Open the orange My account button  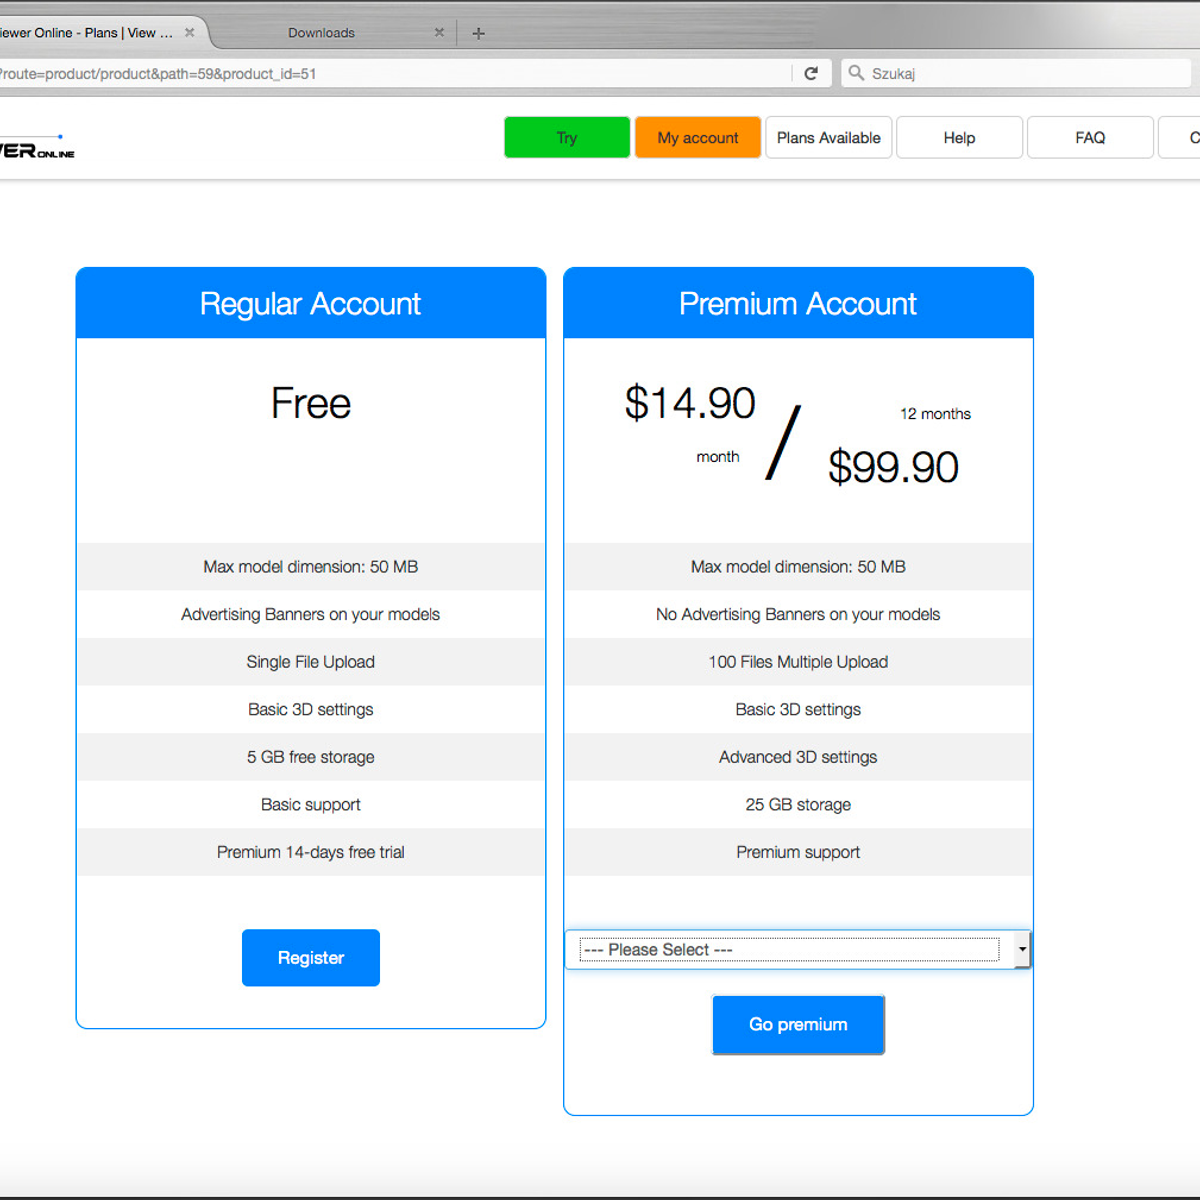(698, 138)
